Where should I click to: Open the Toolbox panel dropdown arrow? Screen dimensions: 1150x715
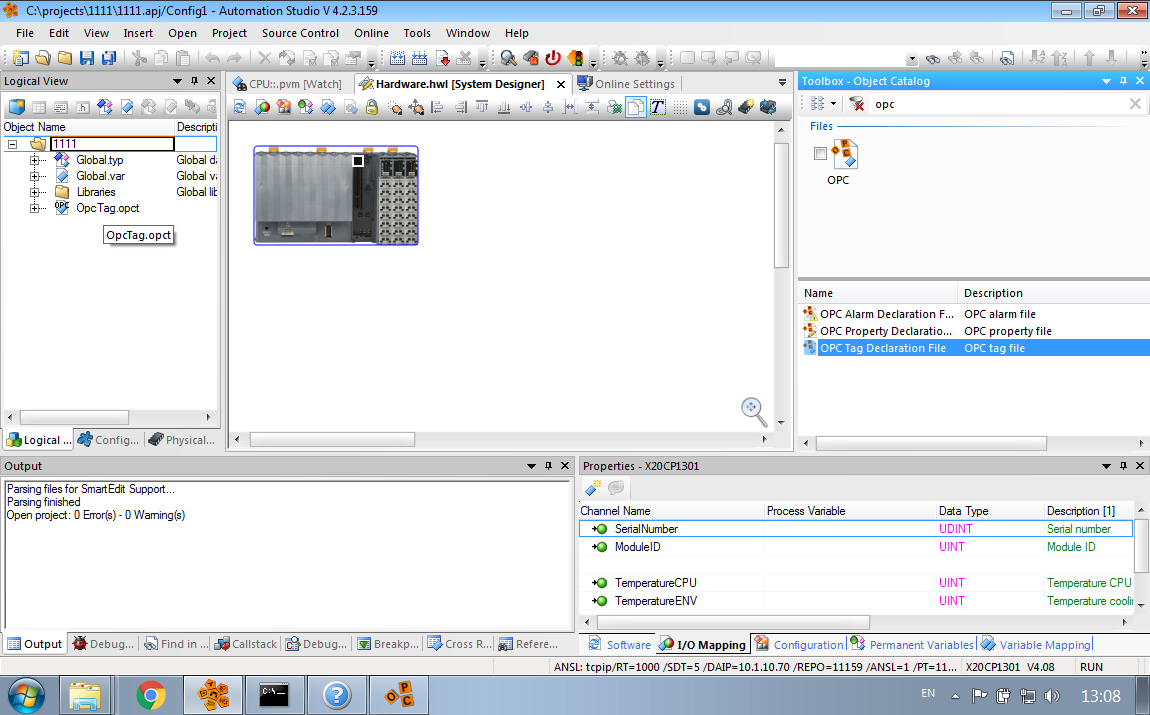(1106, 81)
